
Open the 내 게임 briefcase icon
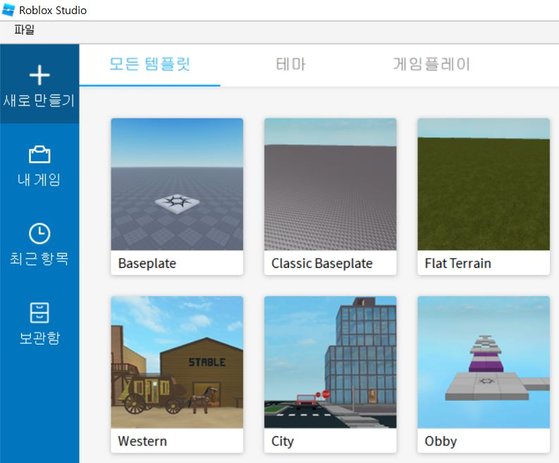point(39,154)
